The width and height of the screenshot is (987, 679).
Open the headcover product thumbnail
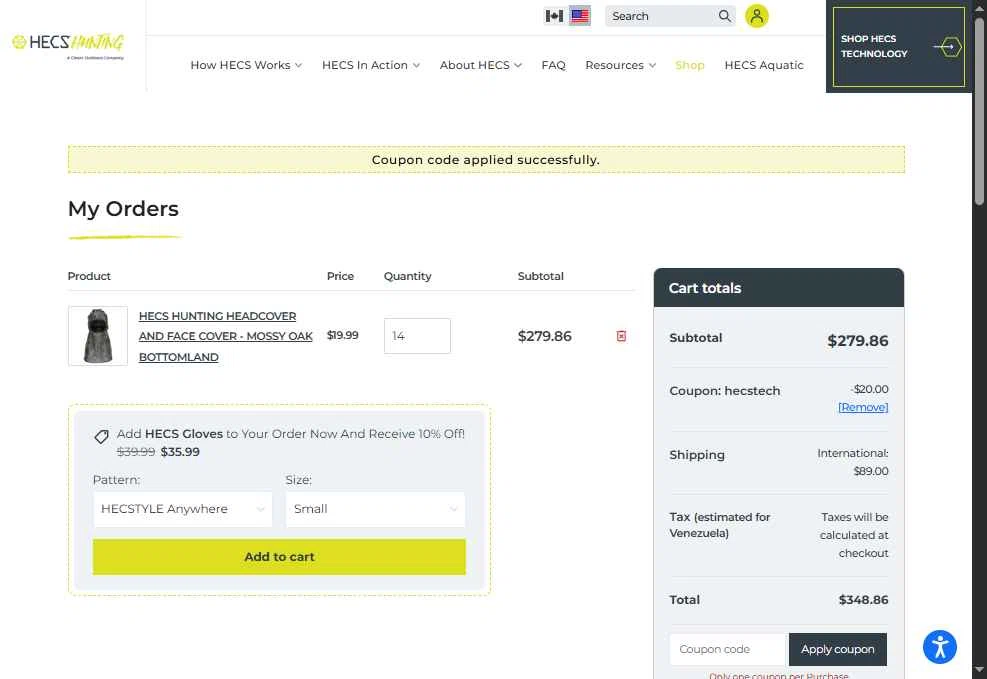[x=98, y=336]
